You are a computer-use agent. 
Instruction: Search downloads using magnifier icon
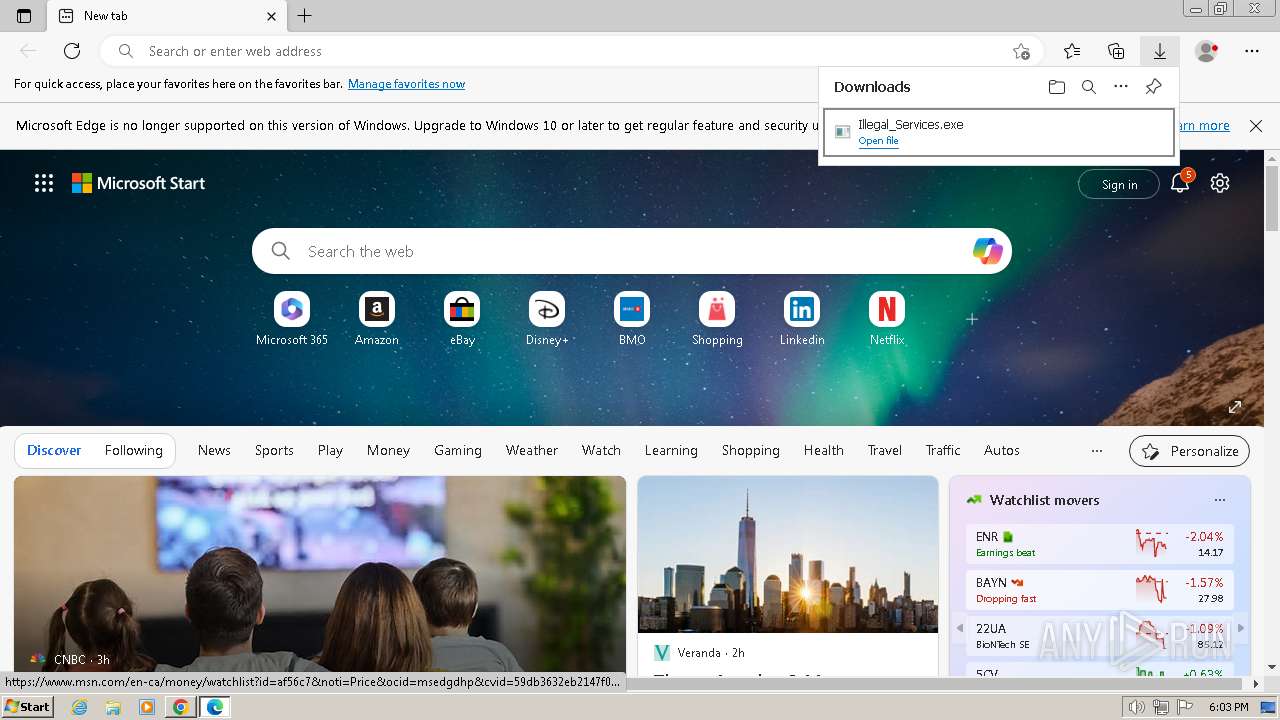(1089, 87)
